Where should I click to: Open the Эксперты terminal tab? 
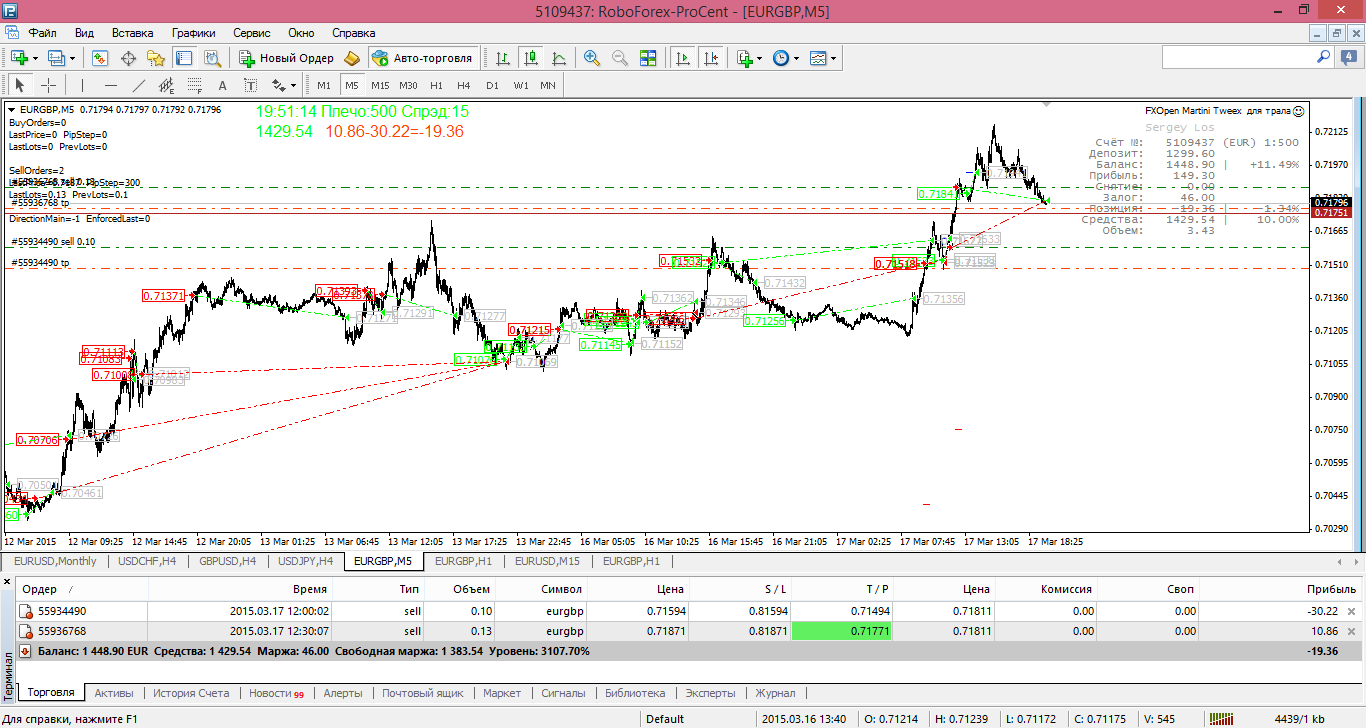[x=709, y=692]
